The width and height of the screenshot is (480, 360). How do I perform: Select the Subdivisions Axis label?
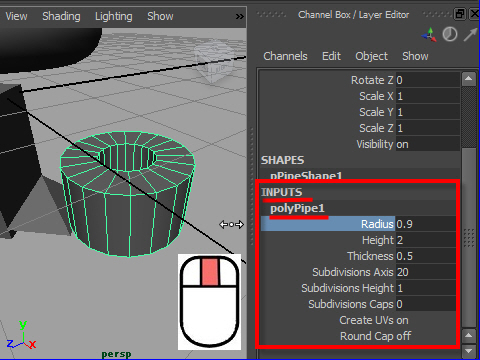(353, 272)
